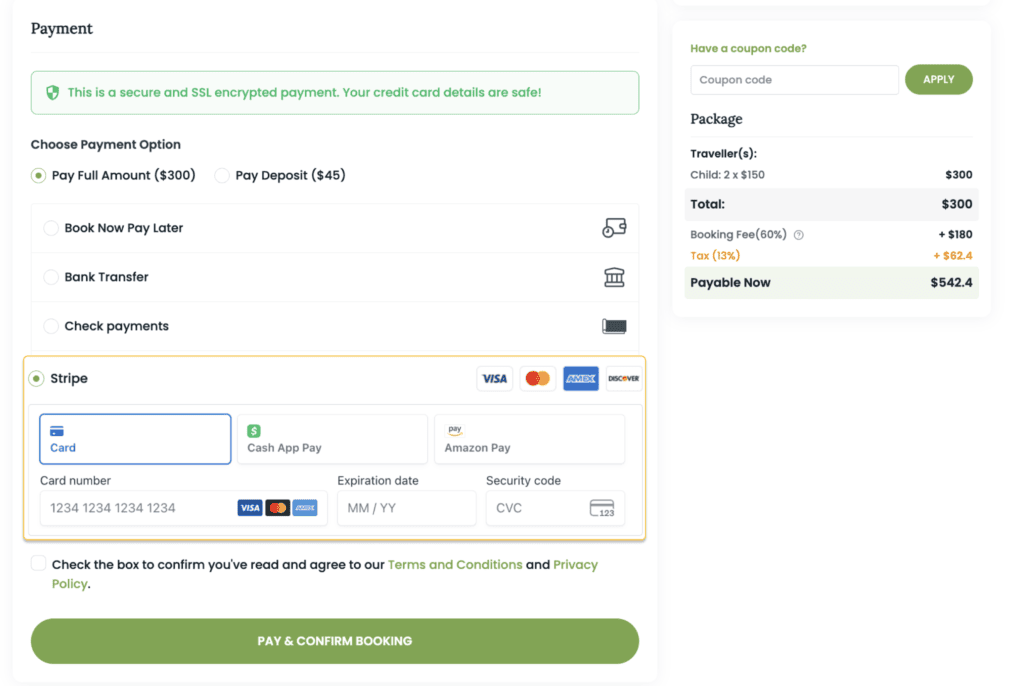Check the terms agreement checkbox

39,564
